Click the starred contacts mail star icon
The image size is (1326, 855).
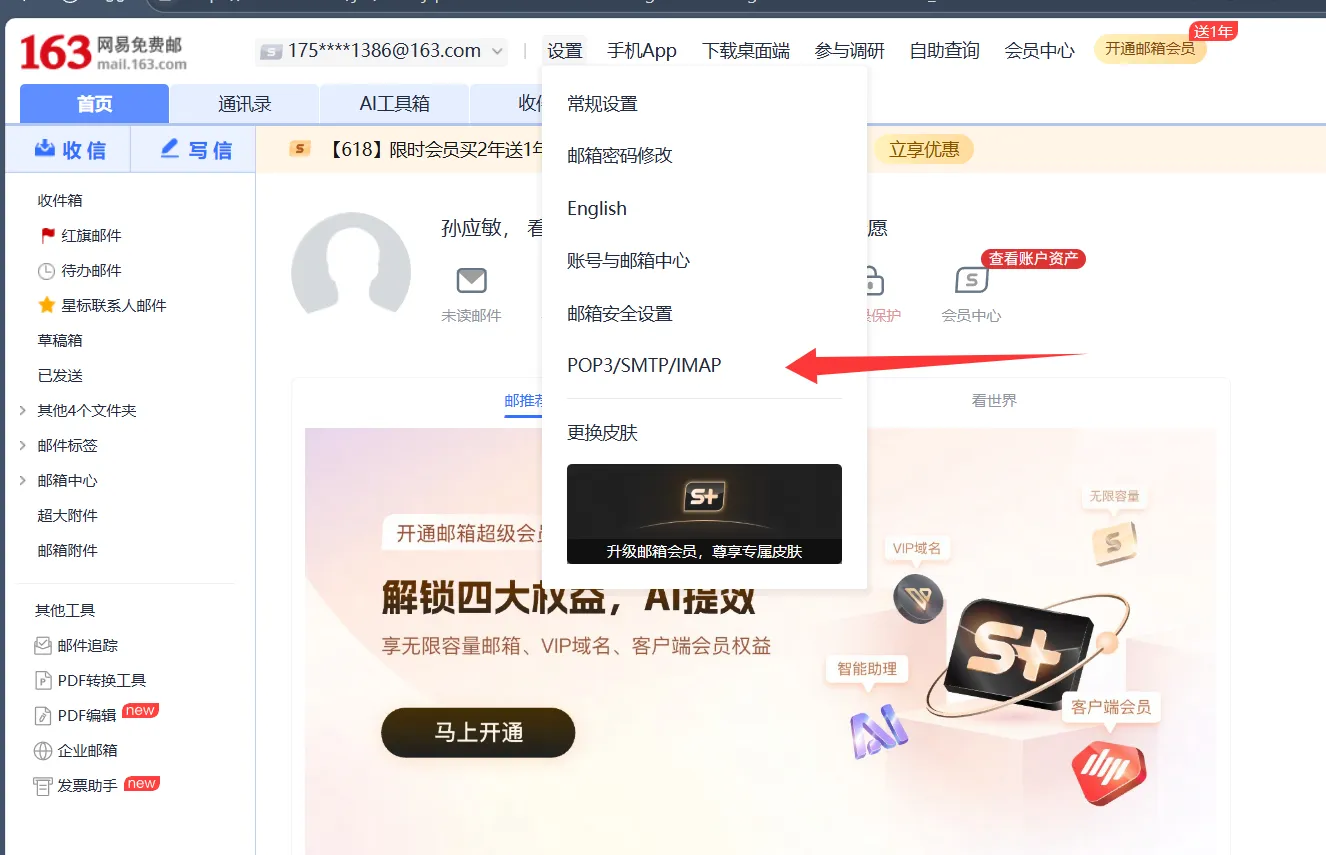(46, 306)
